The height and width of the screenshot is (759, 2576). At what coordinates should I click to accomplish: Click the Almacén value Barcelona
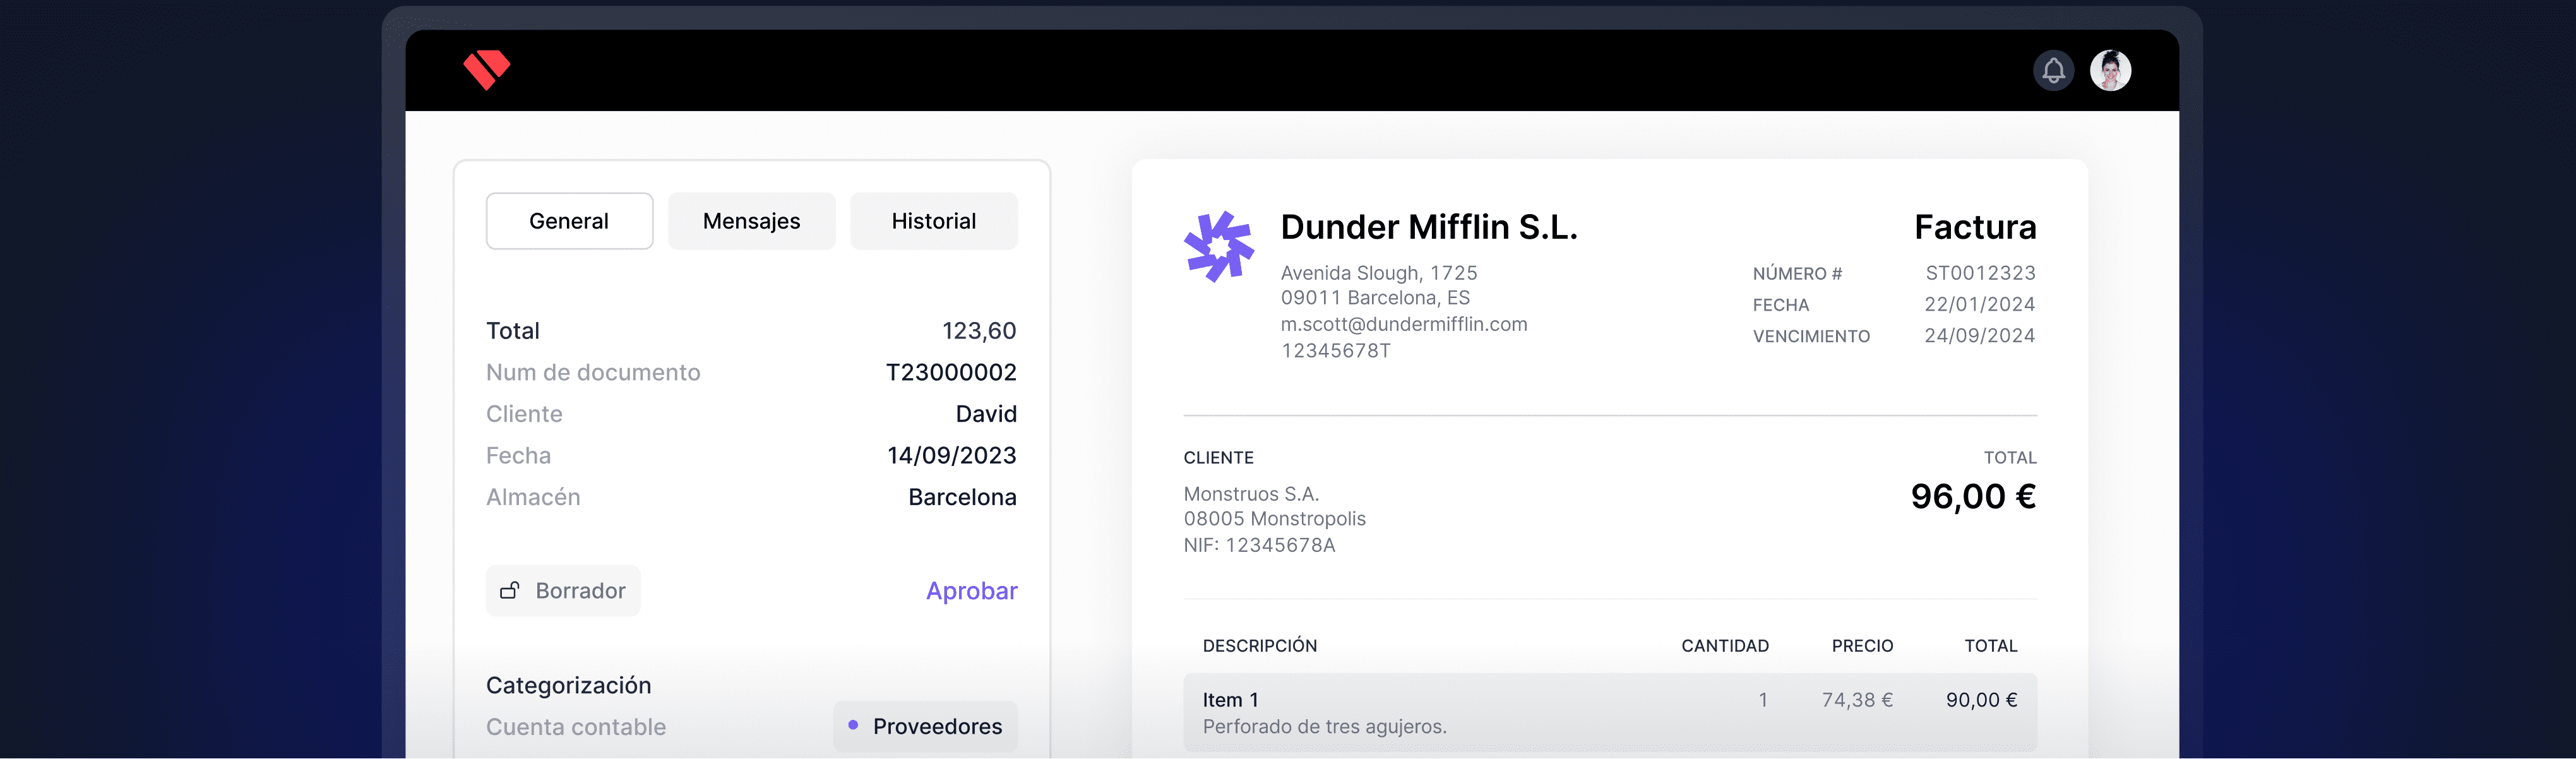[x=962, y=497]
